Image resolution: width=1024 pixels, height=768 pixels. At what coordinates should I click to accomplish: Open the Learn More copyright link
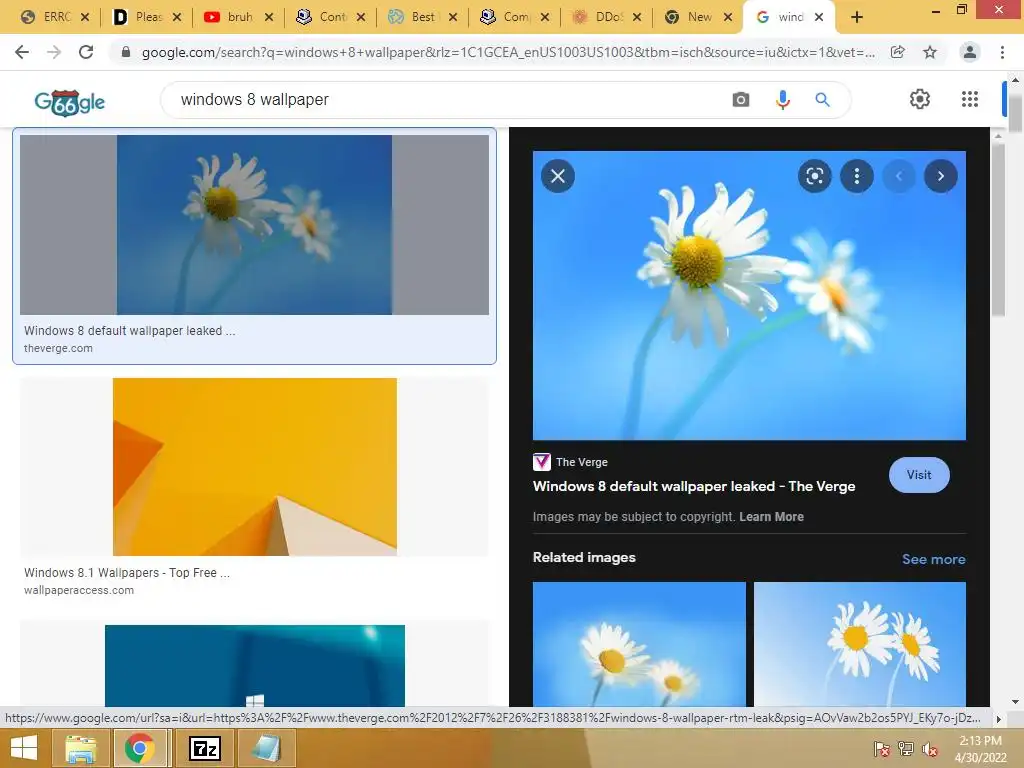[x=771, y=517]
